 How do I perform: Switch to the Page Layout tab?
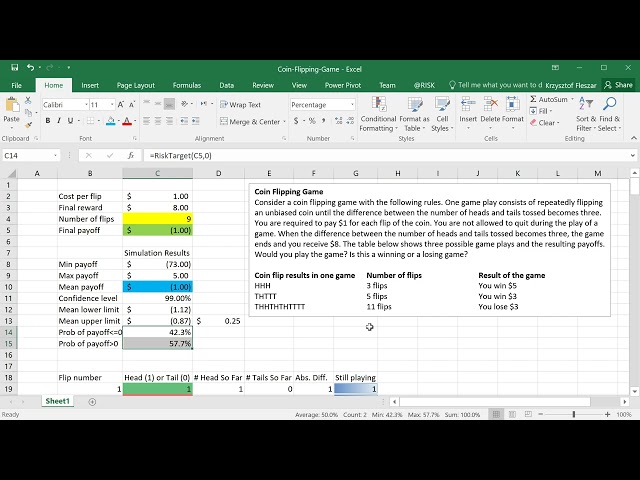pos(136,85)
